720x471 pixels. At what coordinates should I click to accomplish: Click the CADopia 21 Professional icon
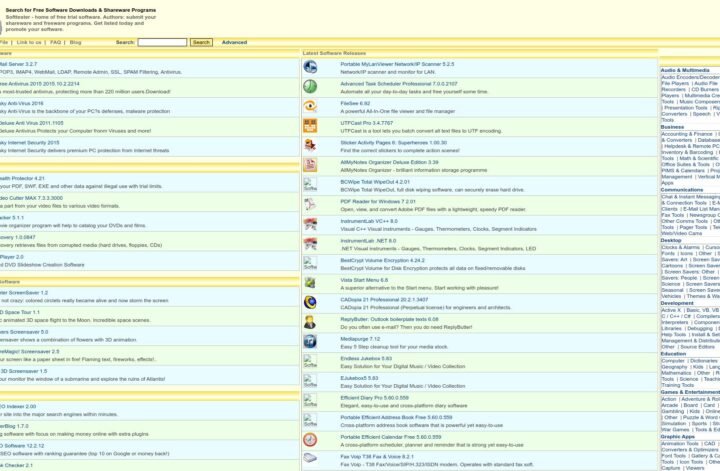310,303
